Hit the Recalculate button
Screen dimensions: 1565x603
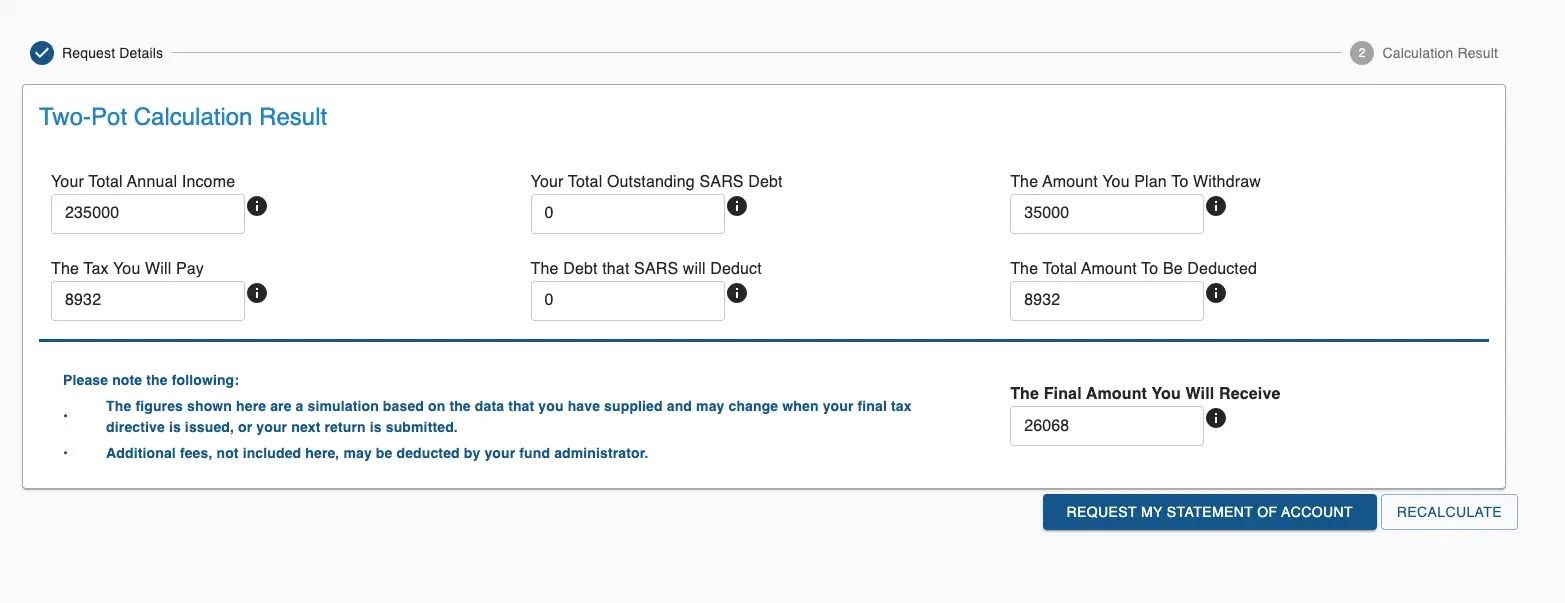1449,512
